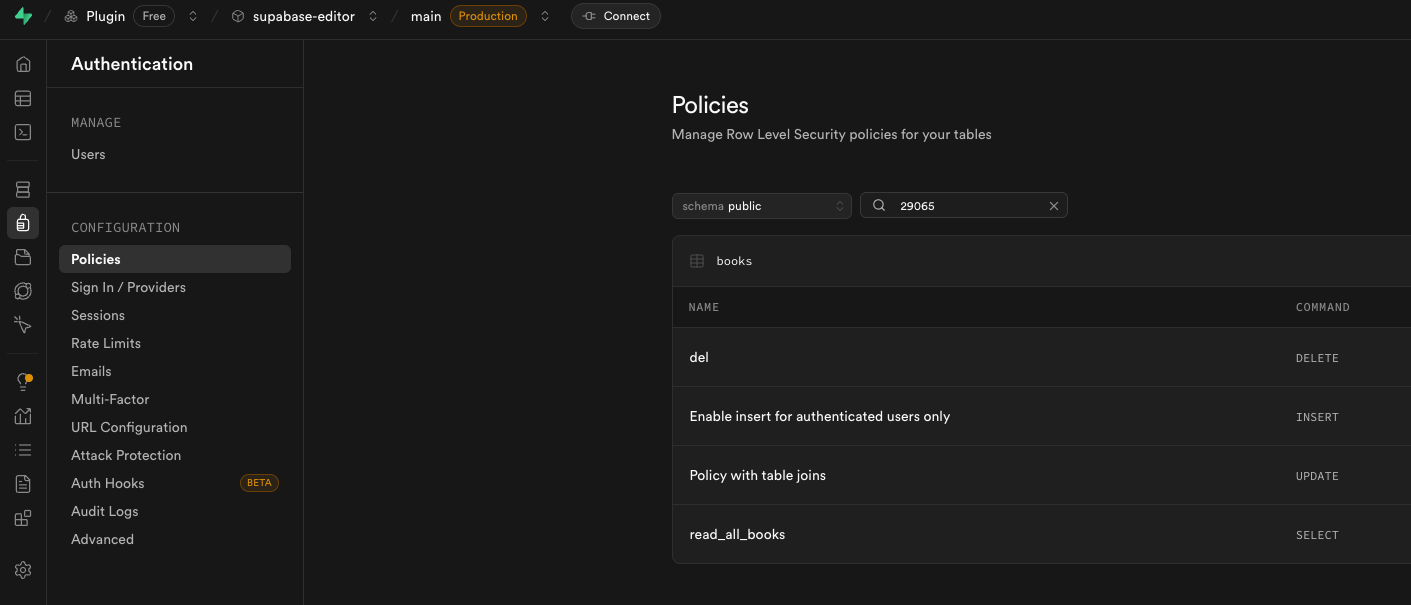The image size is (1411, 605).
Task: Open the organization switcher next to Plugin
Action: pos(193,16)
